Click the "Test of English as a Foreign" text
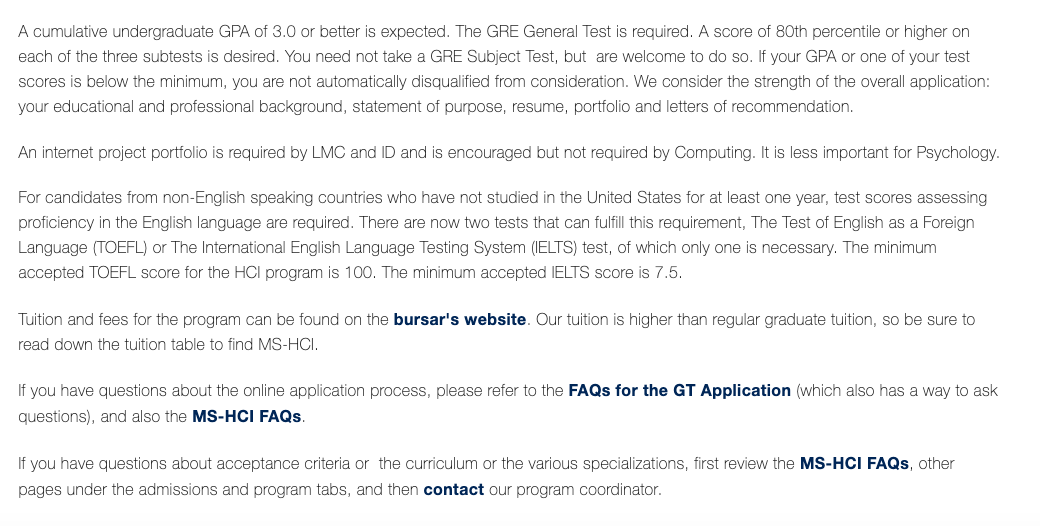The height and width of the screenshot is (526, 1040). point(848,223)
